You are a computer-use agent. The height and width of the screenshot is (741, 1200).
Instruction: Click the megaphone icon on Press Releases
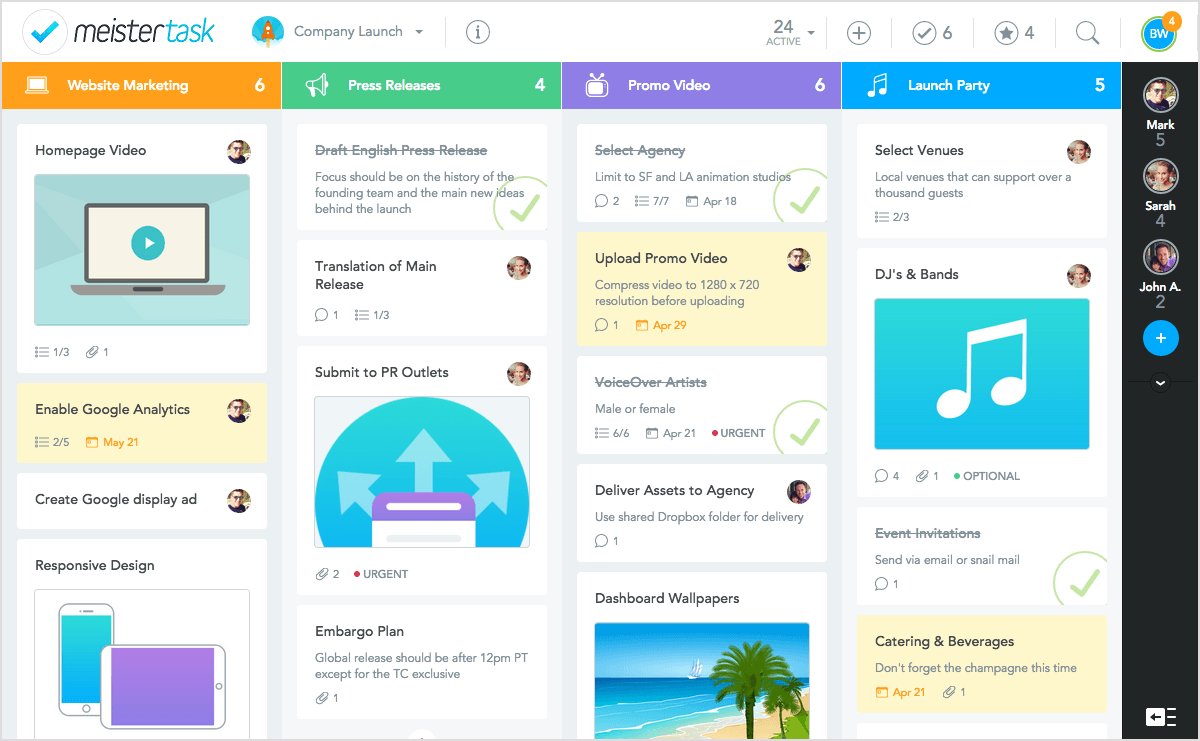(317, 85)
